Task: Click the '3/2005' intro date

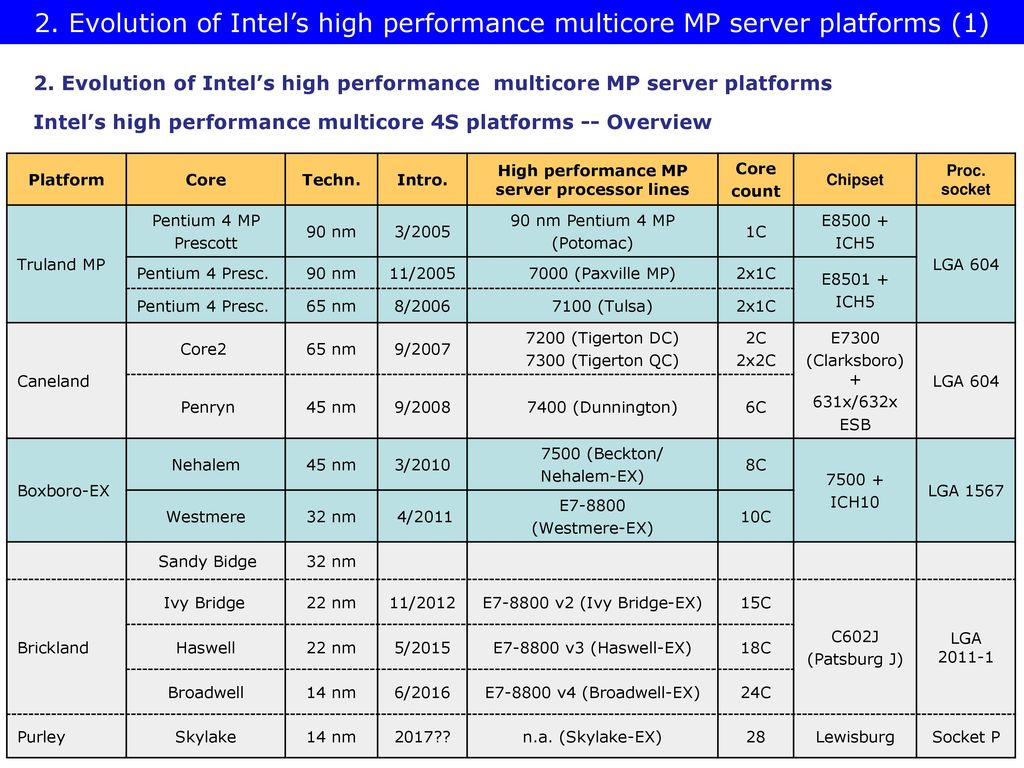Action: point(423,231)
